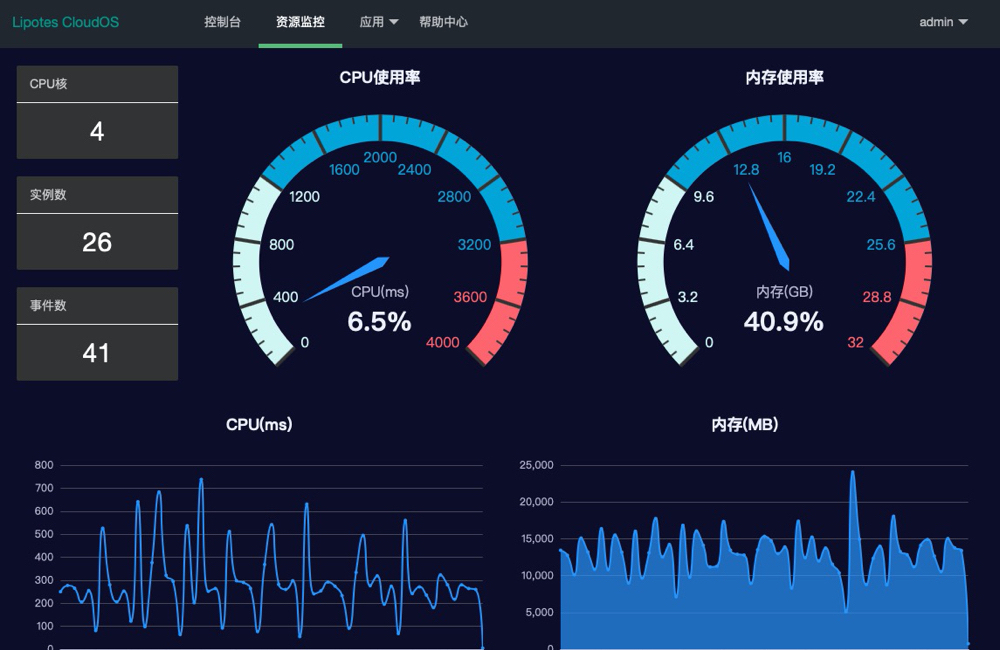Image resolution: width=1000 pixels, height=650 pixels.
Task: Click the 40.9% memory usage reading
Action: coord(784,321)
